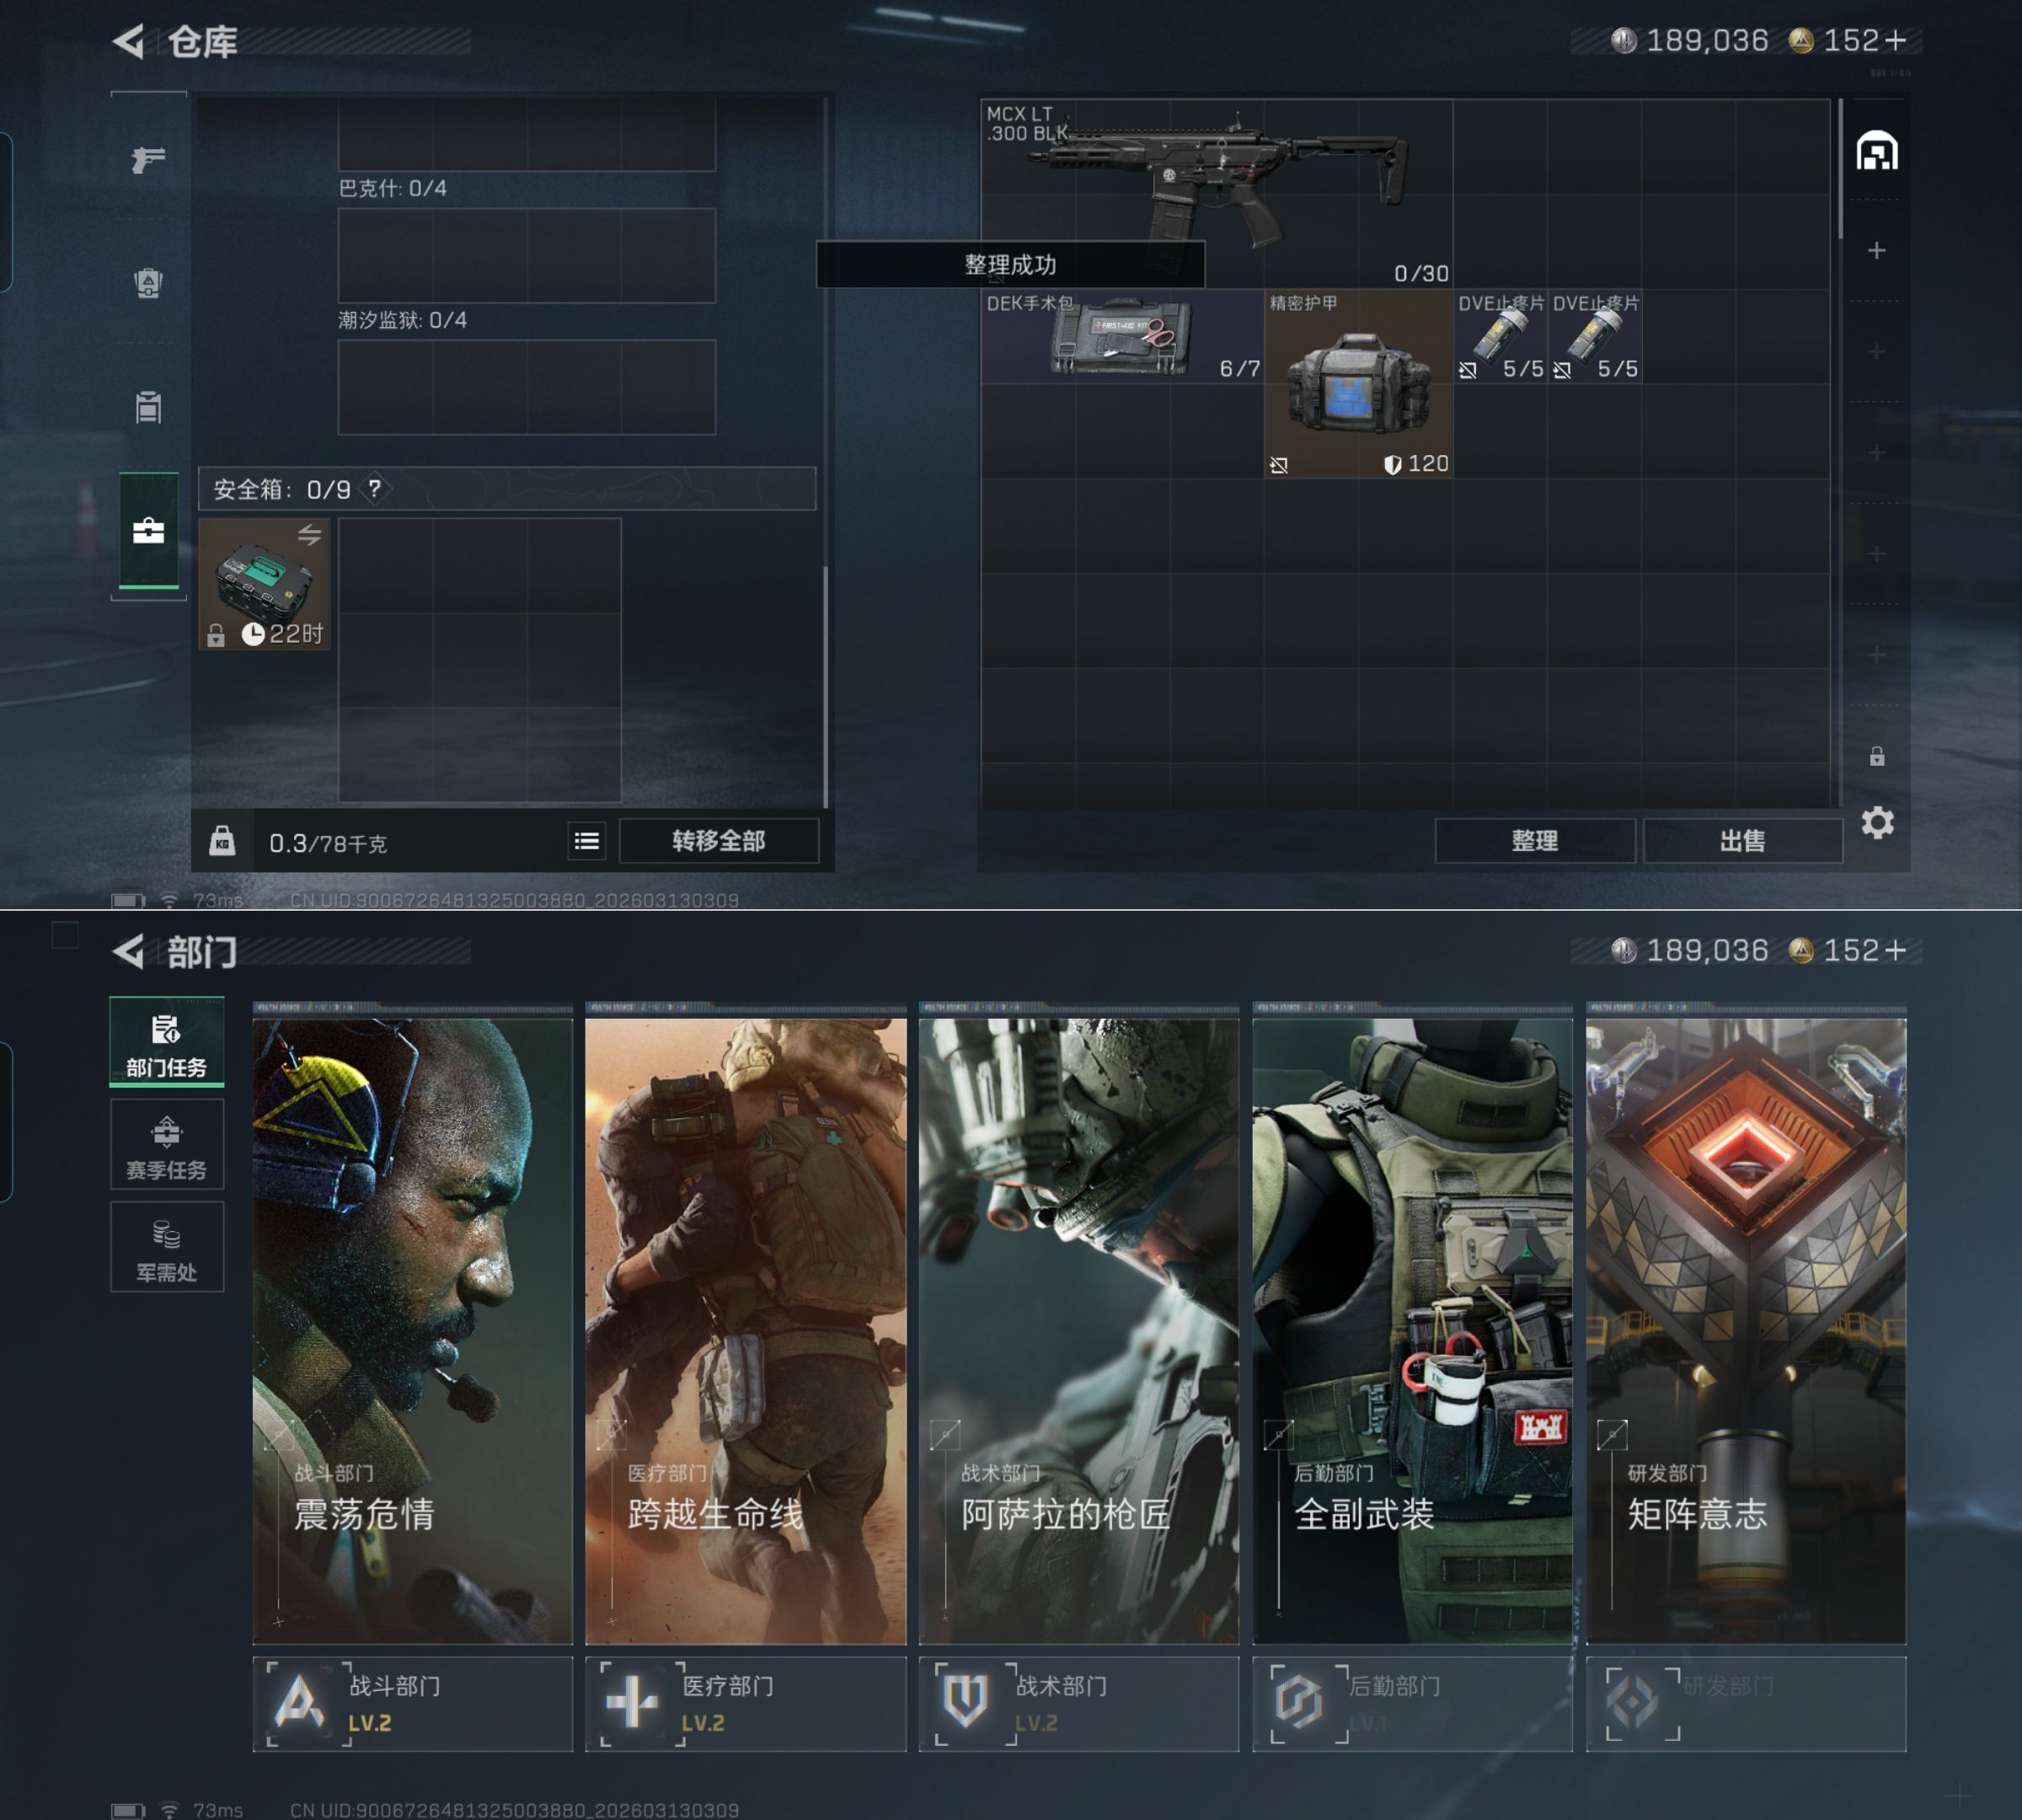Add a new stash page with top plus
2022x1820 pixels.
[1876, 250]
